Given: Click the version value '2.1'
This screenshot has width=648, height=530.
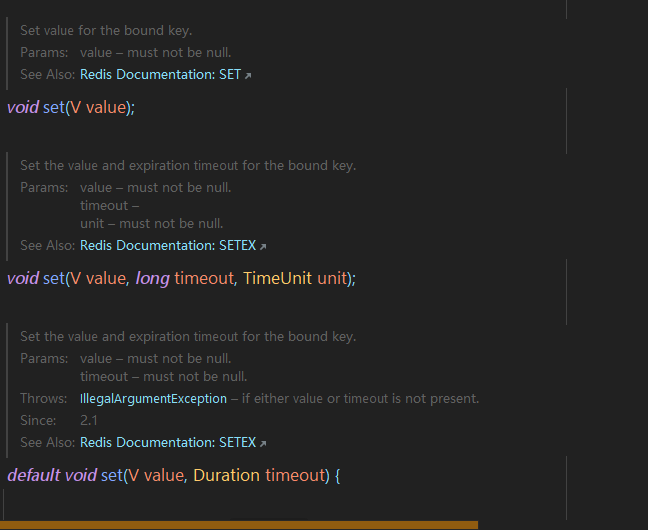Looking at the screenshot, I should tap(89, 420).
